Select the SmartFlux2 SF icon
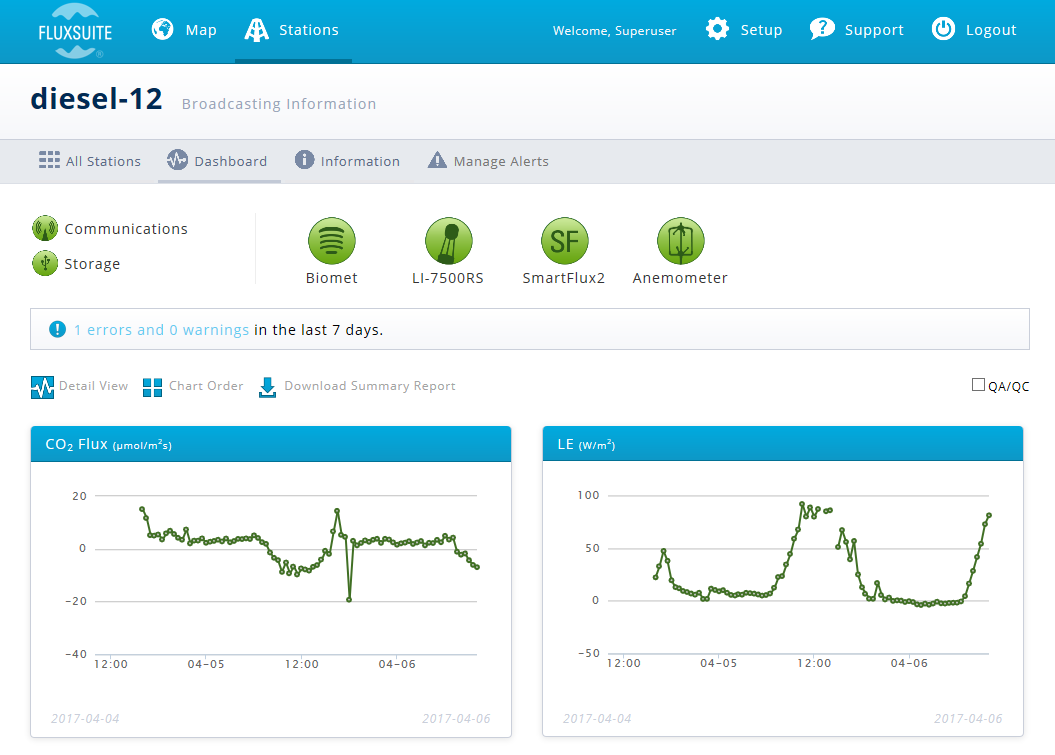Screen dimensions: 1055x755 [x=564, y=241]
